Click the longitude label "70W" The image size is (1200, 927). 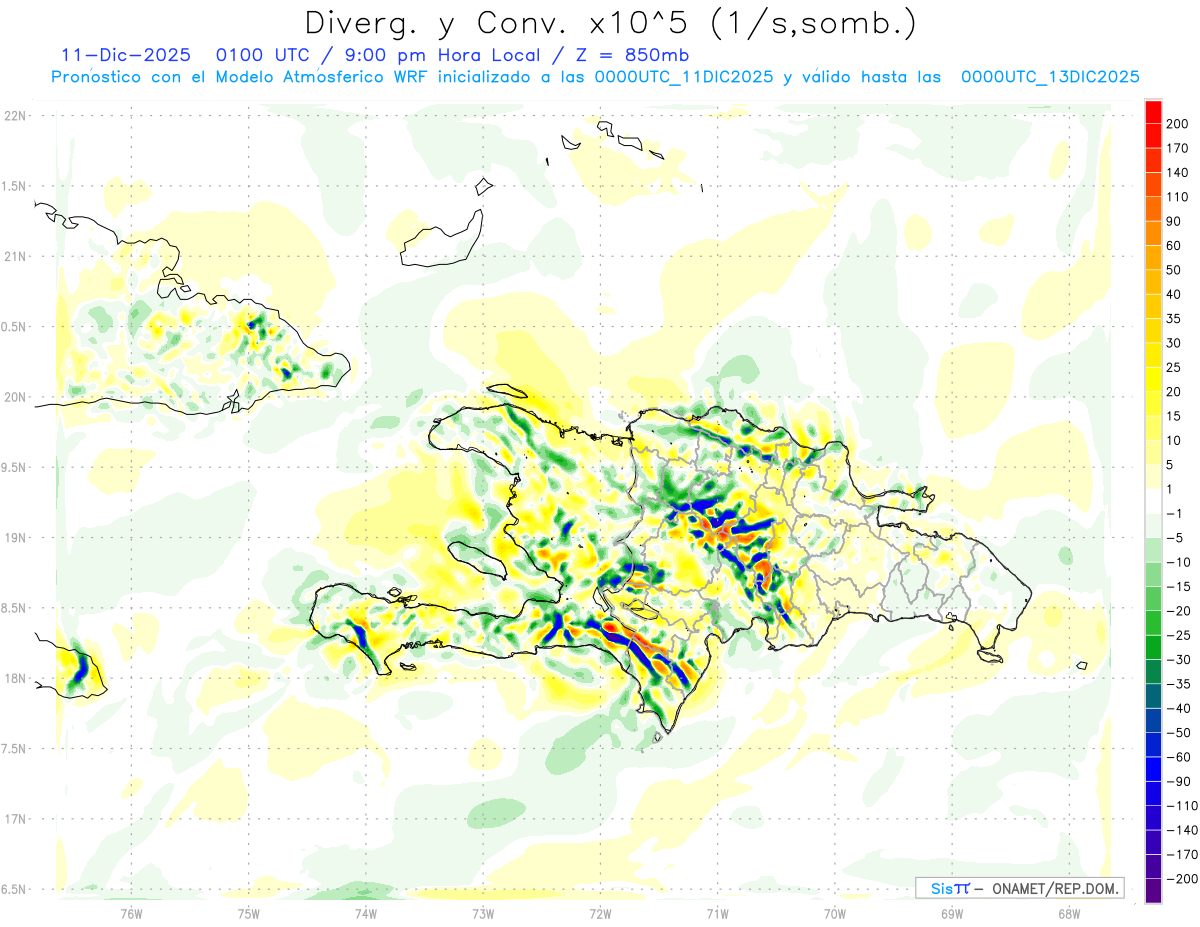tap(834, 912)
